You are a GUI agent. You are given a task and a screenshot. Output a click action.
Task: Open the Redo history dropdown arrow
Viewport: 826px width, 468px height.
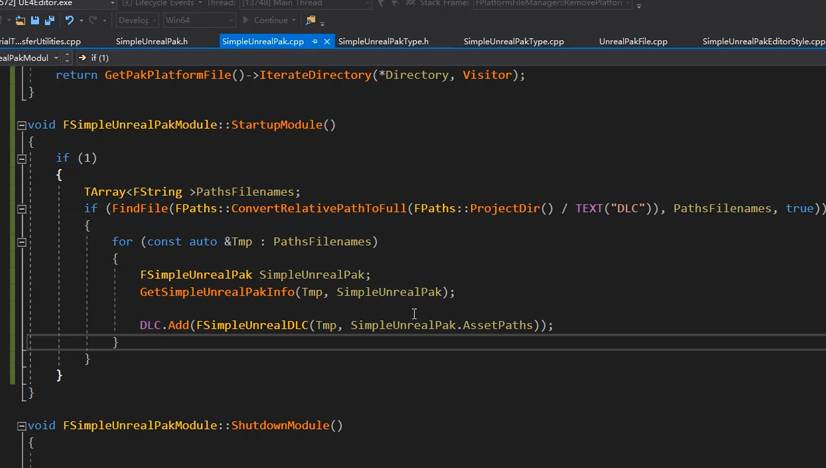(x=104, y=21)
